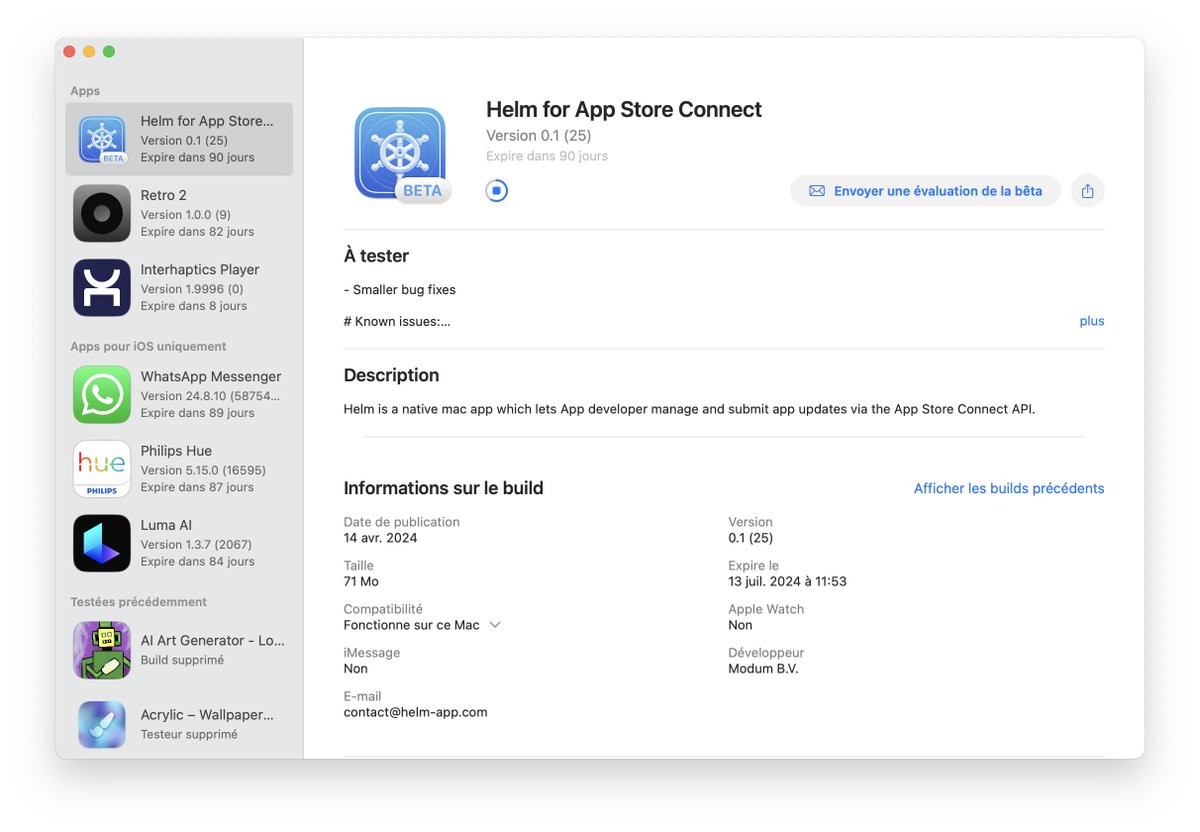1200x832 pixels.
Task: Expand release notes with 'plus' link
Action: coord(1092,321)
